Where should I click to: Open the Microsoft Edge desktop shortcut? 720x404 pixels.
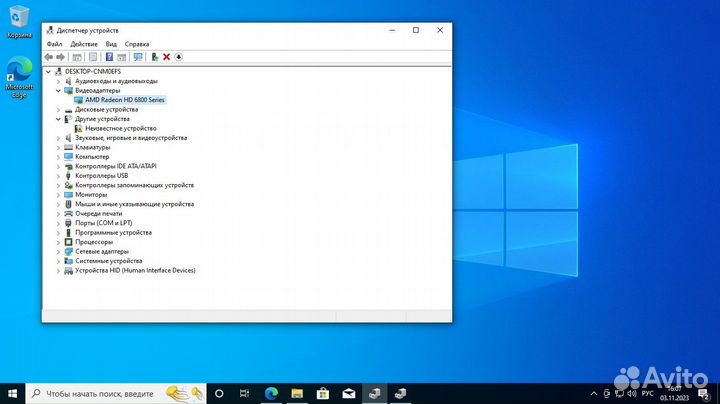[x=19, y=77]
